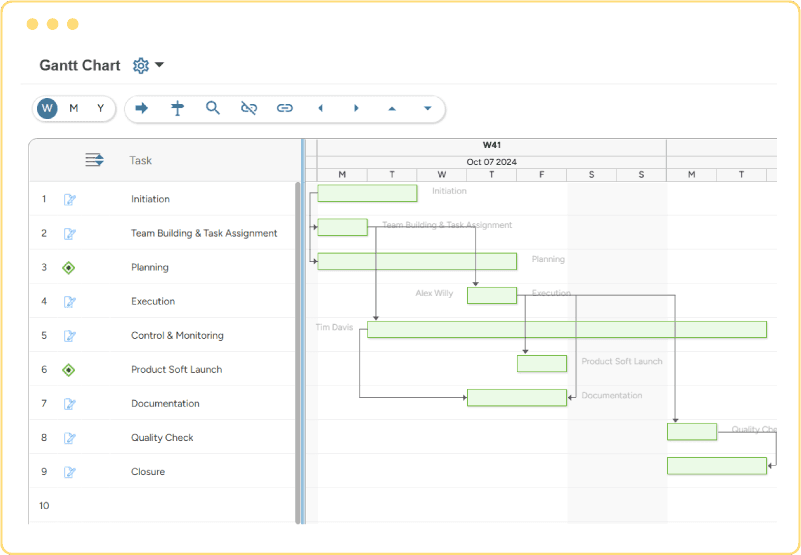Click the Planning Gantt bar
This screenshot has width=801, height=555.
click(x=417, y=261)
